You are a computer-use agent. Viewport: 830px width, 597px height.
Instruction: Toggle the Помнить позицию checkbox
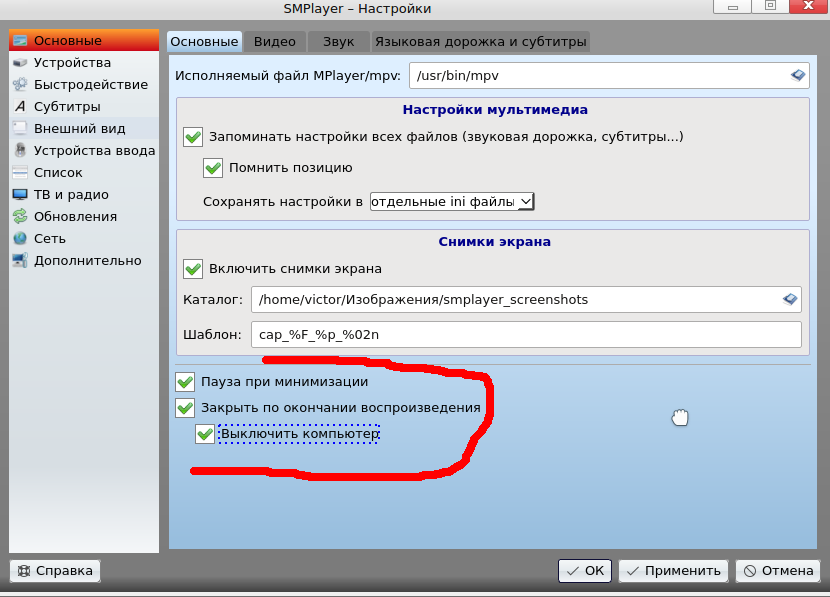click(213, 168)
